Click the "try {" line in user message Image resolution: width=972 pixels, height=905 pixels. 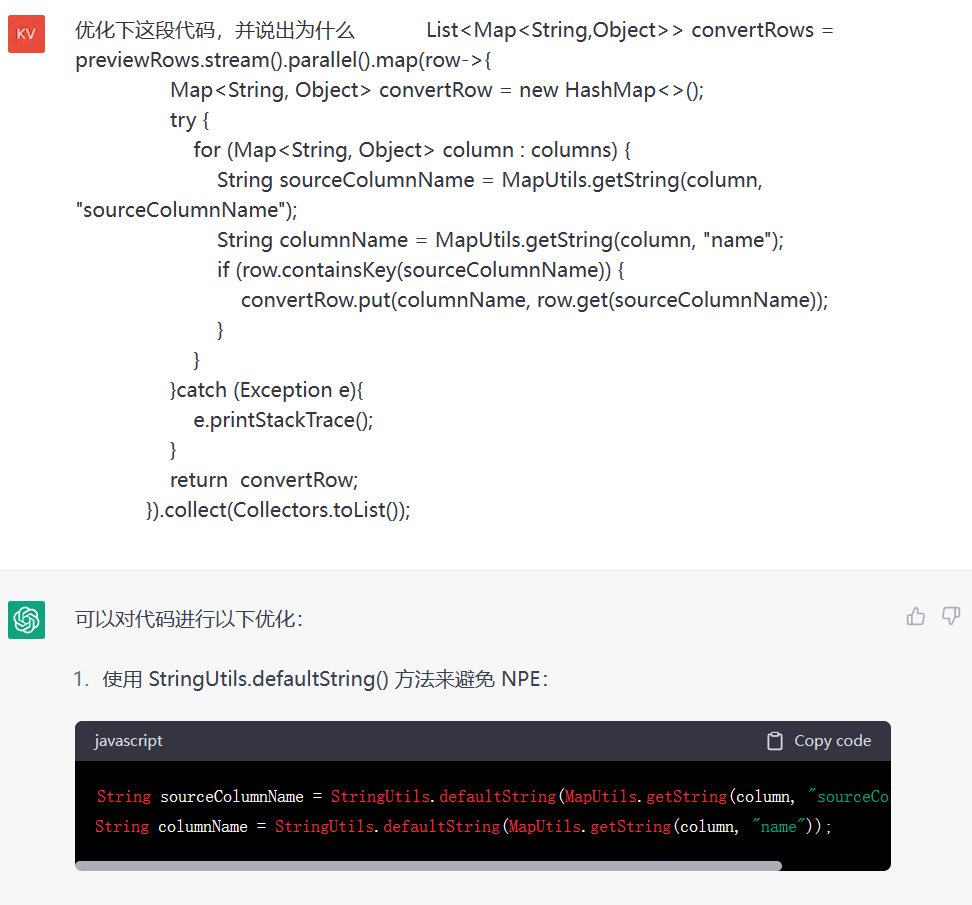189,120
